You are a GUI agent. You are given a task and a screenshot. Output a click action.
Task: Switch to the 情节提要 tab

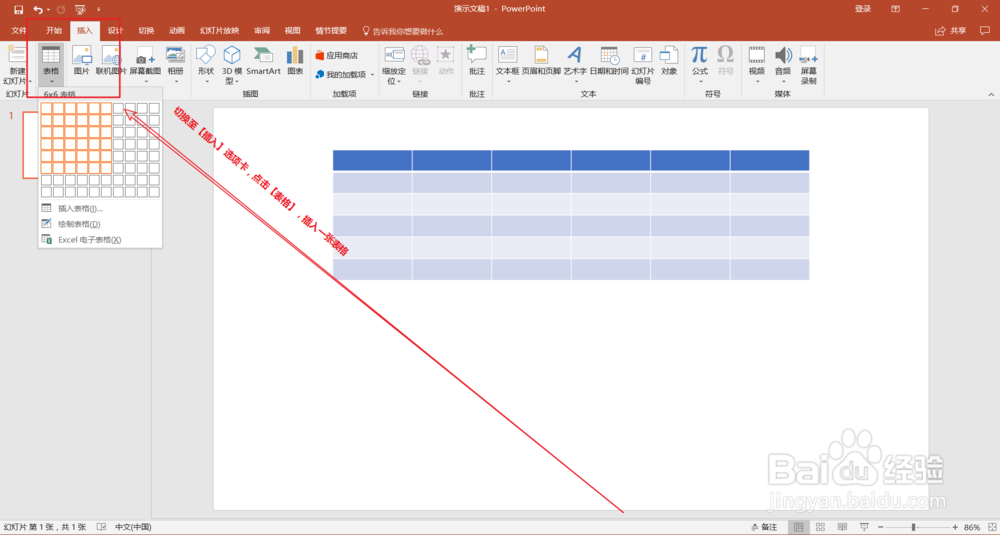pos(332,31)
